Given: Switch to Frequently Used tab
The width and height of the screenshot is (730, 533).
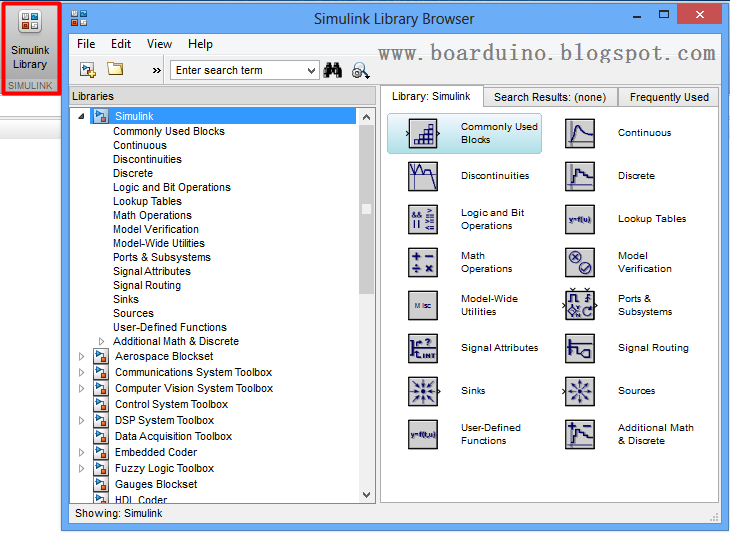Looking at the screenshot, I should pos(669,97).
